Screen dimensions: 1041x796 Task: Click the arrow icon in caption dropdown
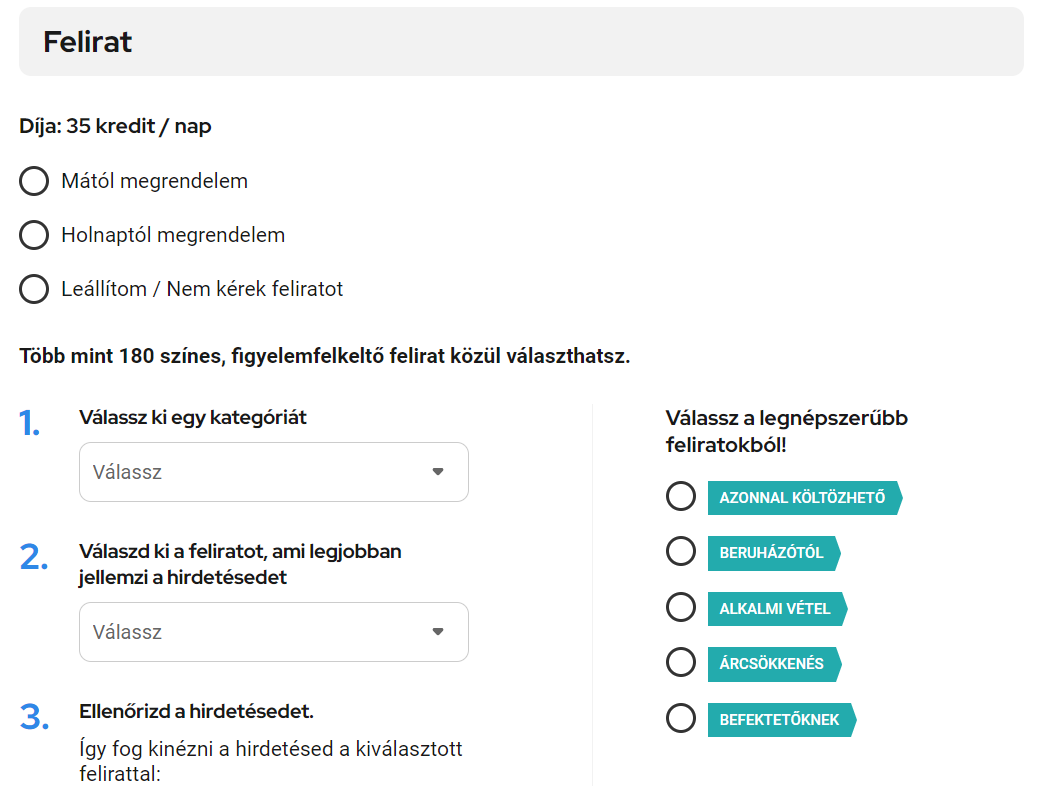pyautogui.click(x=437, y=632)
